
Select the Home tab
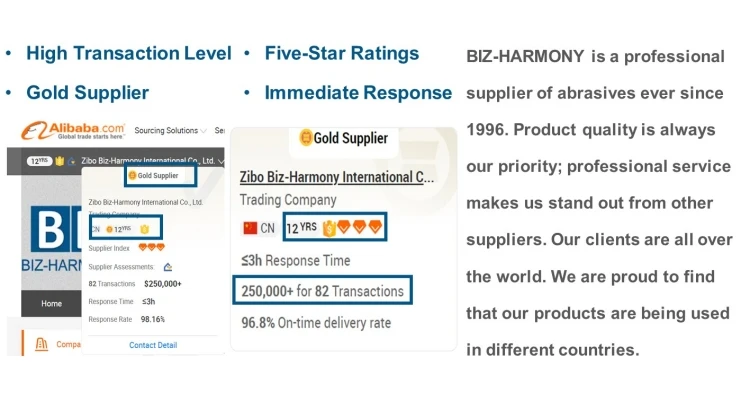(51, 304)
